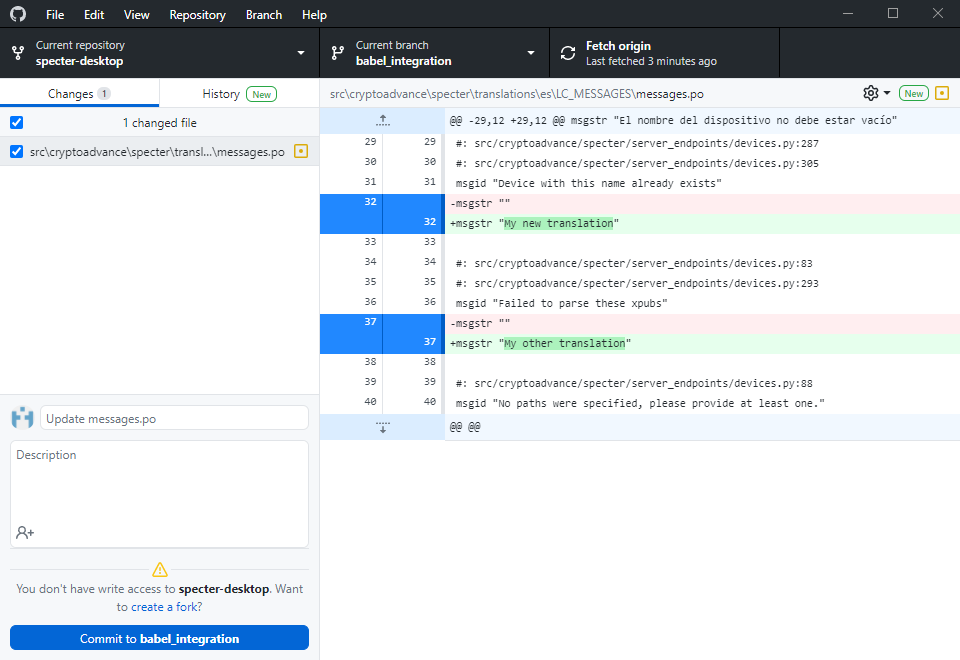Toggle selection of removed line 37
Screen dimensions: 960x660
click(x=382, y=324)
